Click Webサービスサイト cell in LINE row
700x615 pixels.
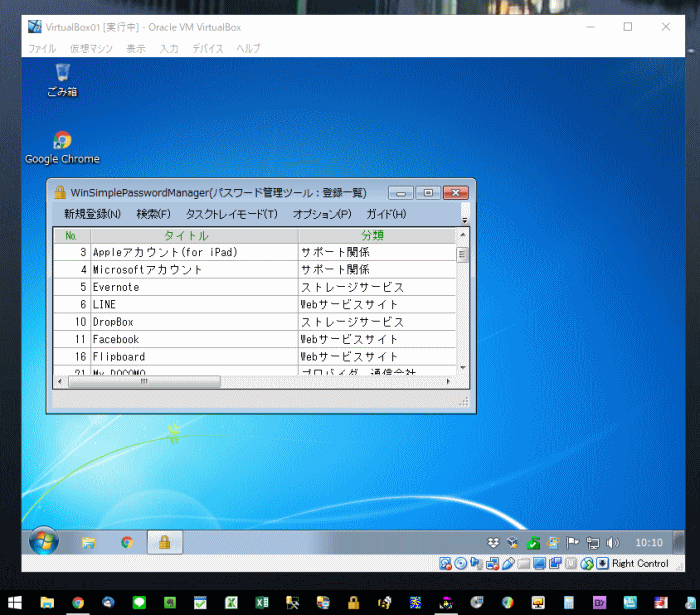click(377, 304)
